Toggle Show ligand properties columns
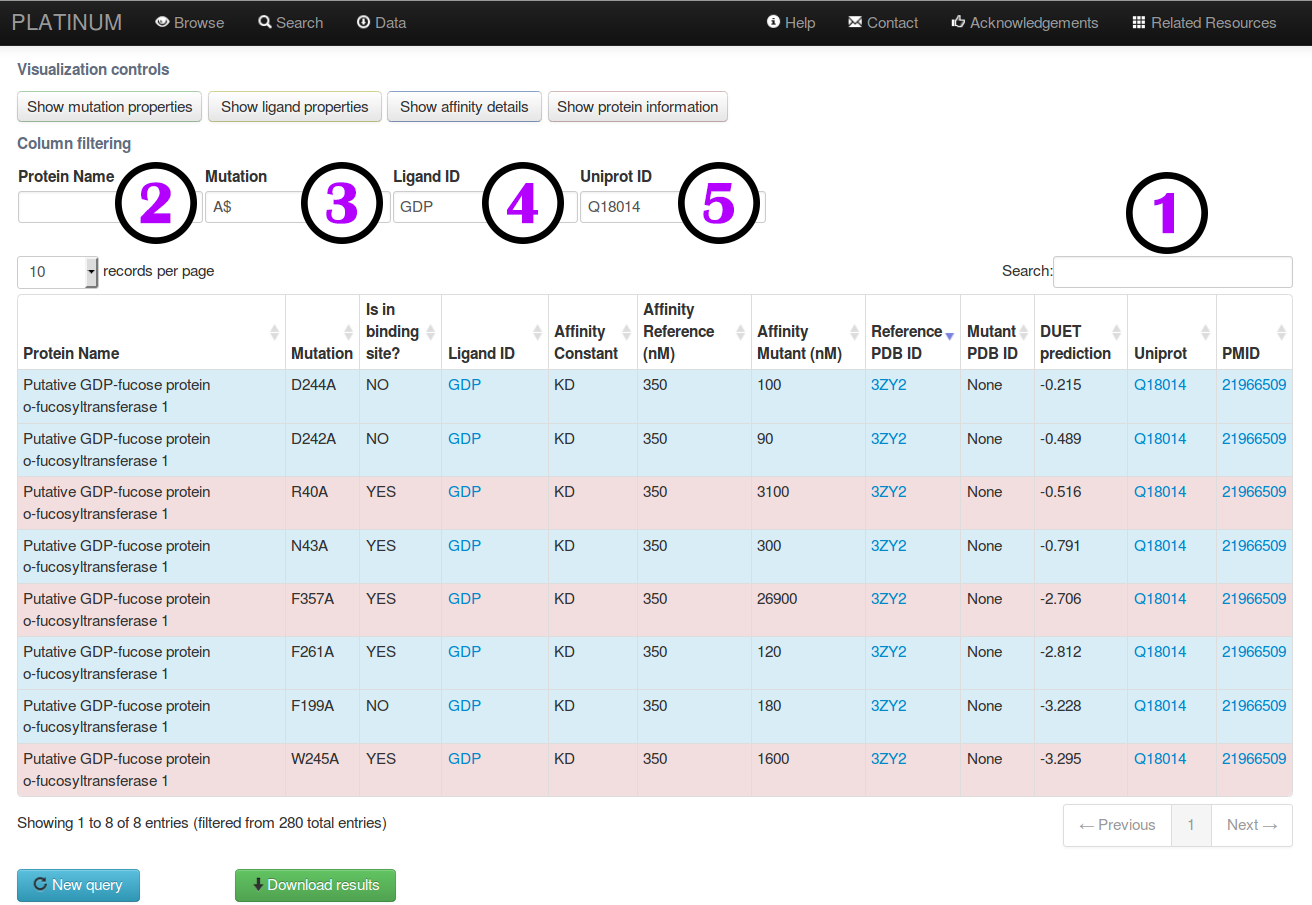The width and height of the screenshot is (1312, 905). click(294, 107)
